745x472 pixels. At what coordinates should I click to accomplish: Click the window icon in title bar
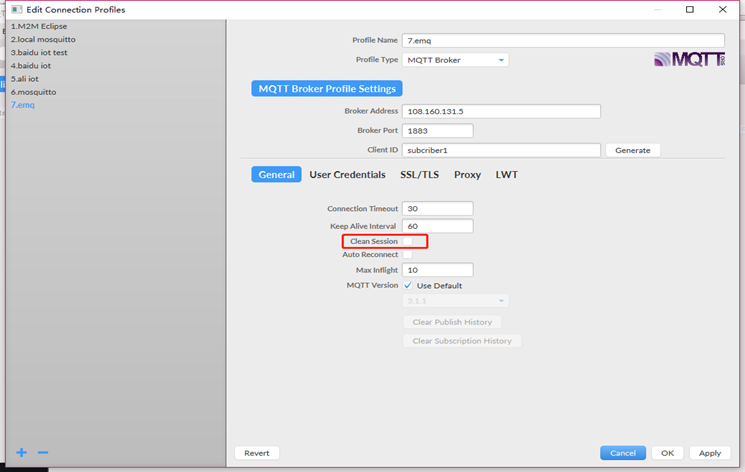click(x=17, y=10)
